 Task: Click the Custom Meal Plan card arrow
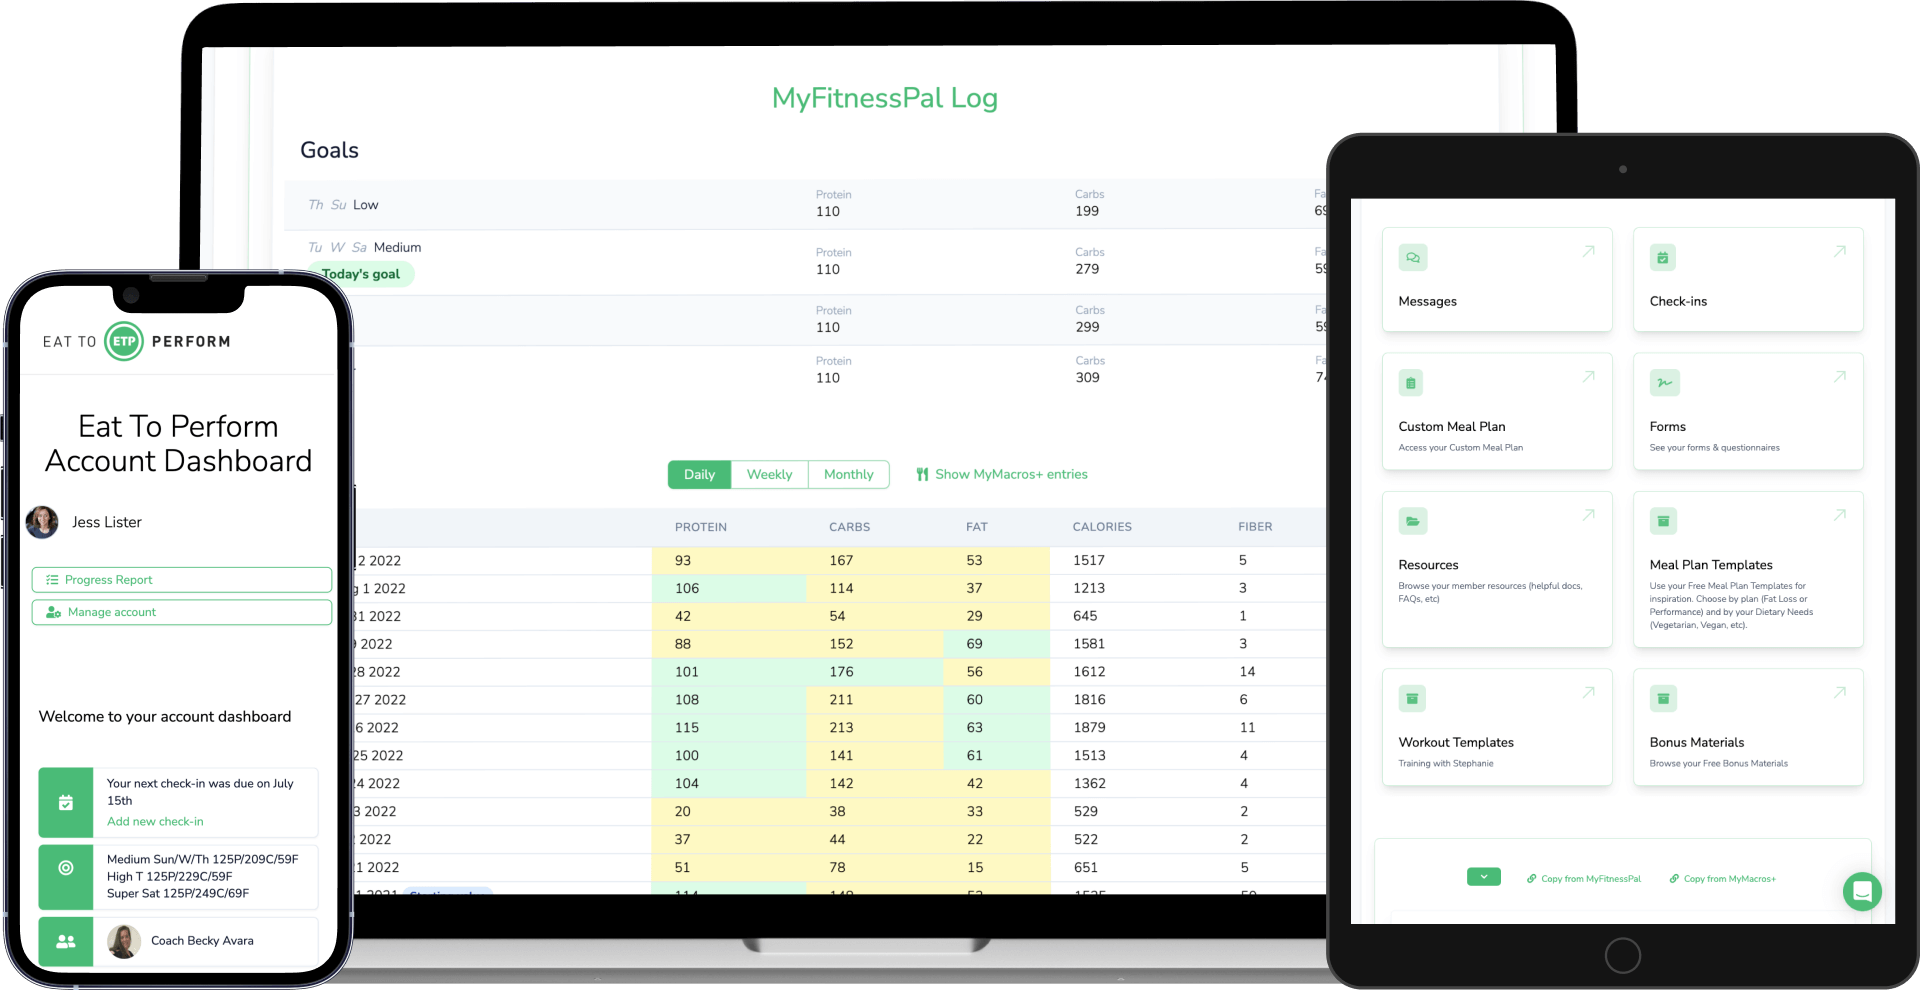pos(1588,376)
